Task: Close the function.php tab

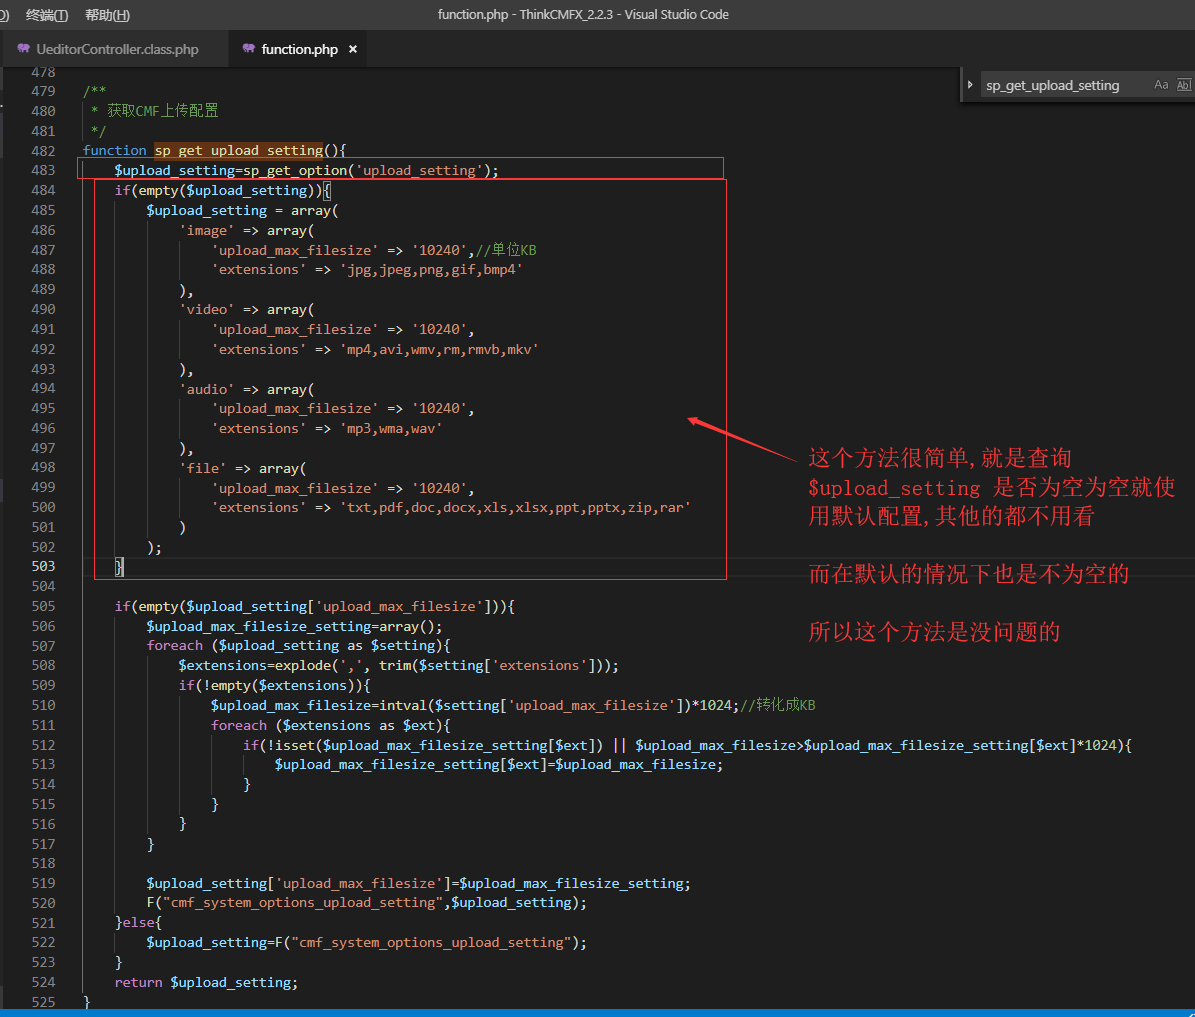Action: pos(353,50)
